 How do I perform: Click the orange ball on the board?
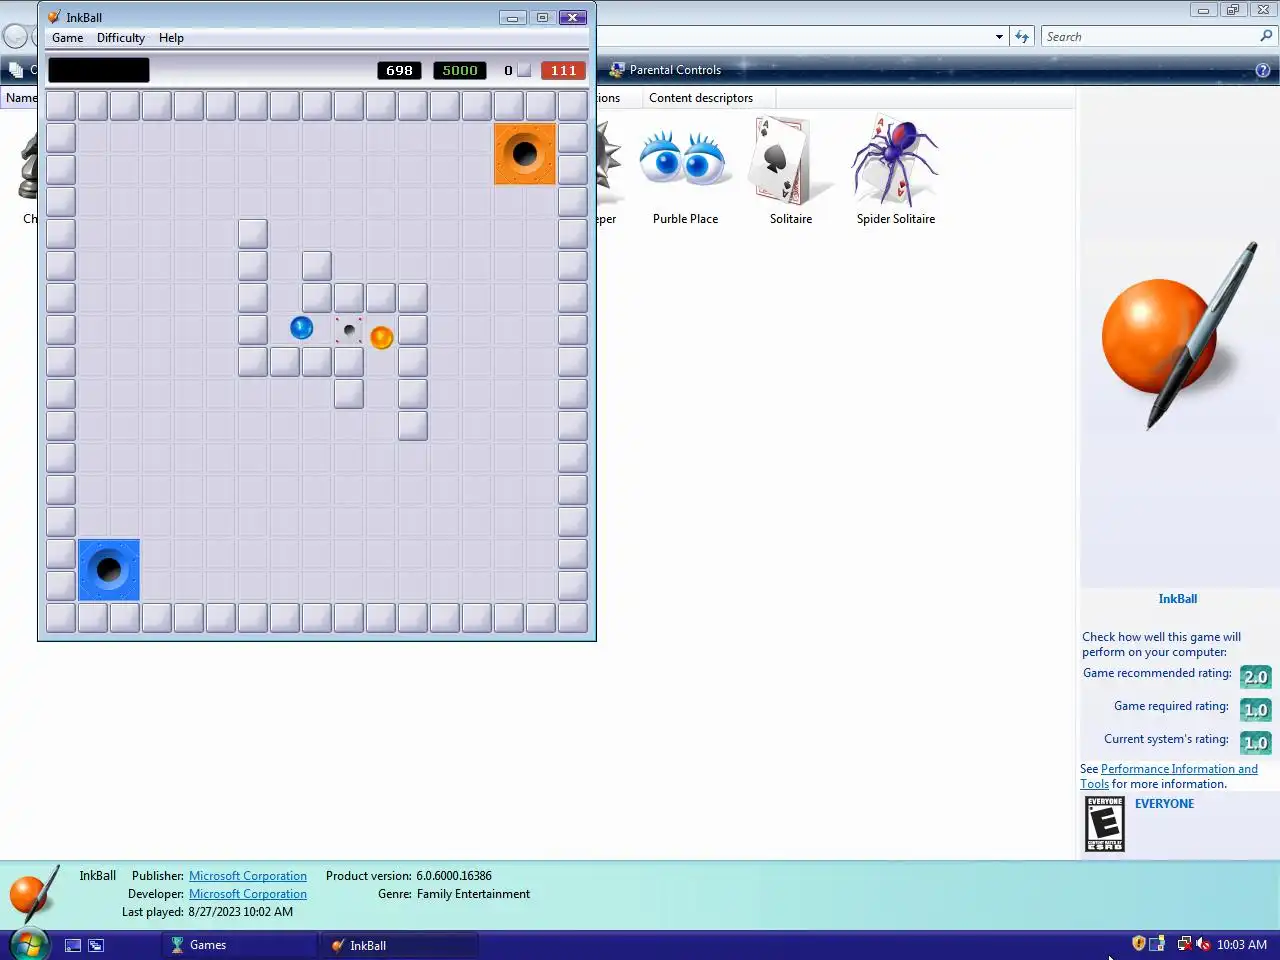381,338
